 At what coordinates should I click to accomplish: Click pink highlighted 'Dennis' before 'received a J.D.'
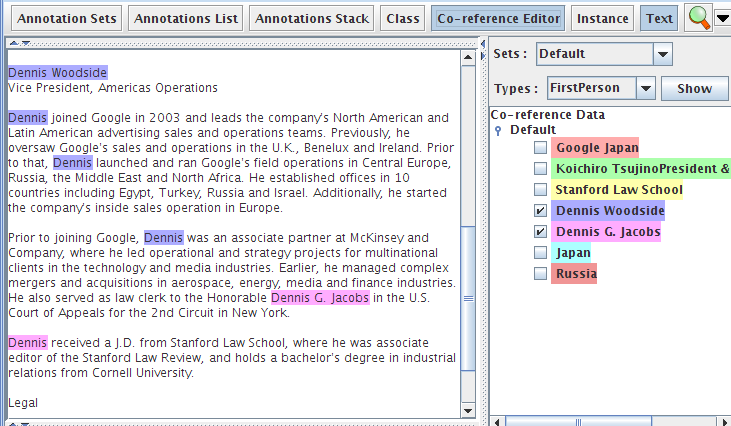point(28,343)
